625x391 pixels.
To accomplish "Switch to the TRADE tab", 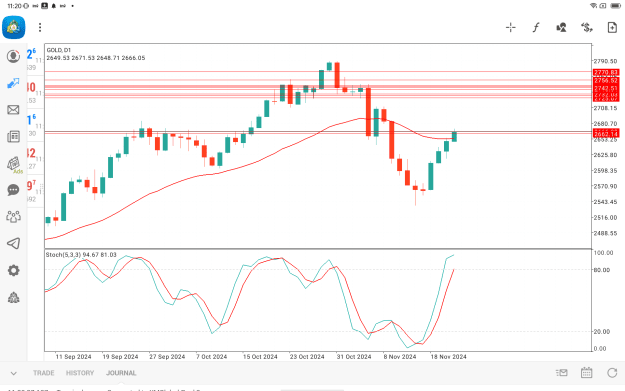I will click(43, 373).
